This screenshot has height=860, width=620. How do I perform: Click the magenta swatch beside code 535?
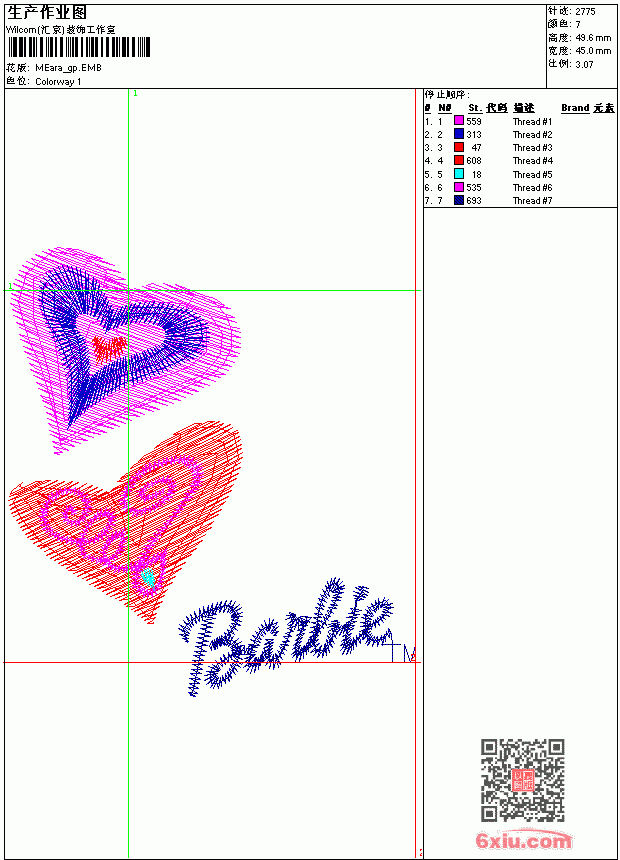459,187
